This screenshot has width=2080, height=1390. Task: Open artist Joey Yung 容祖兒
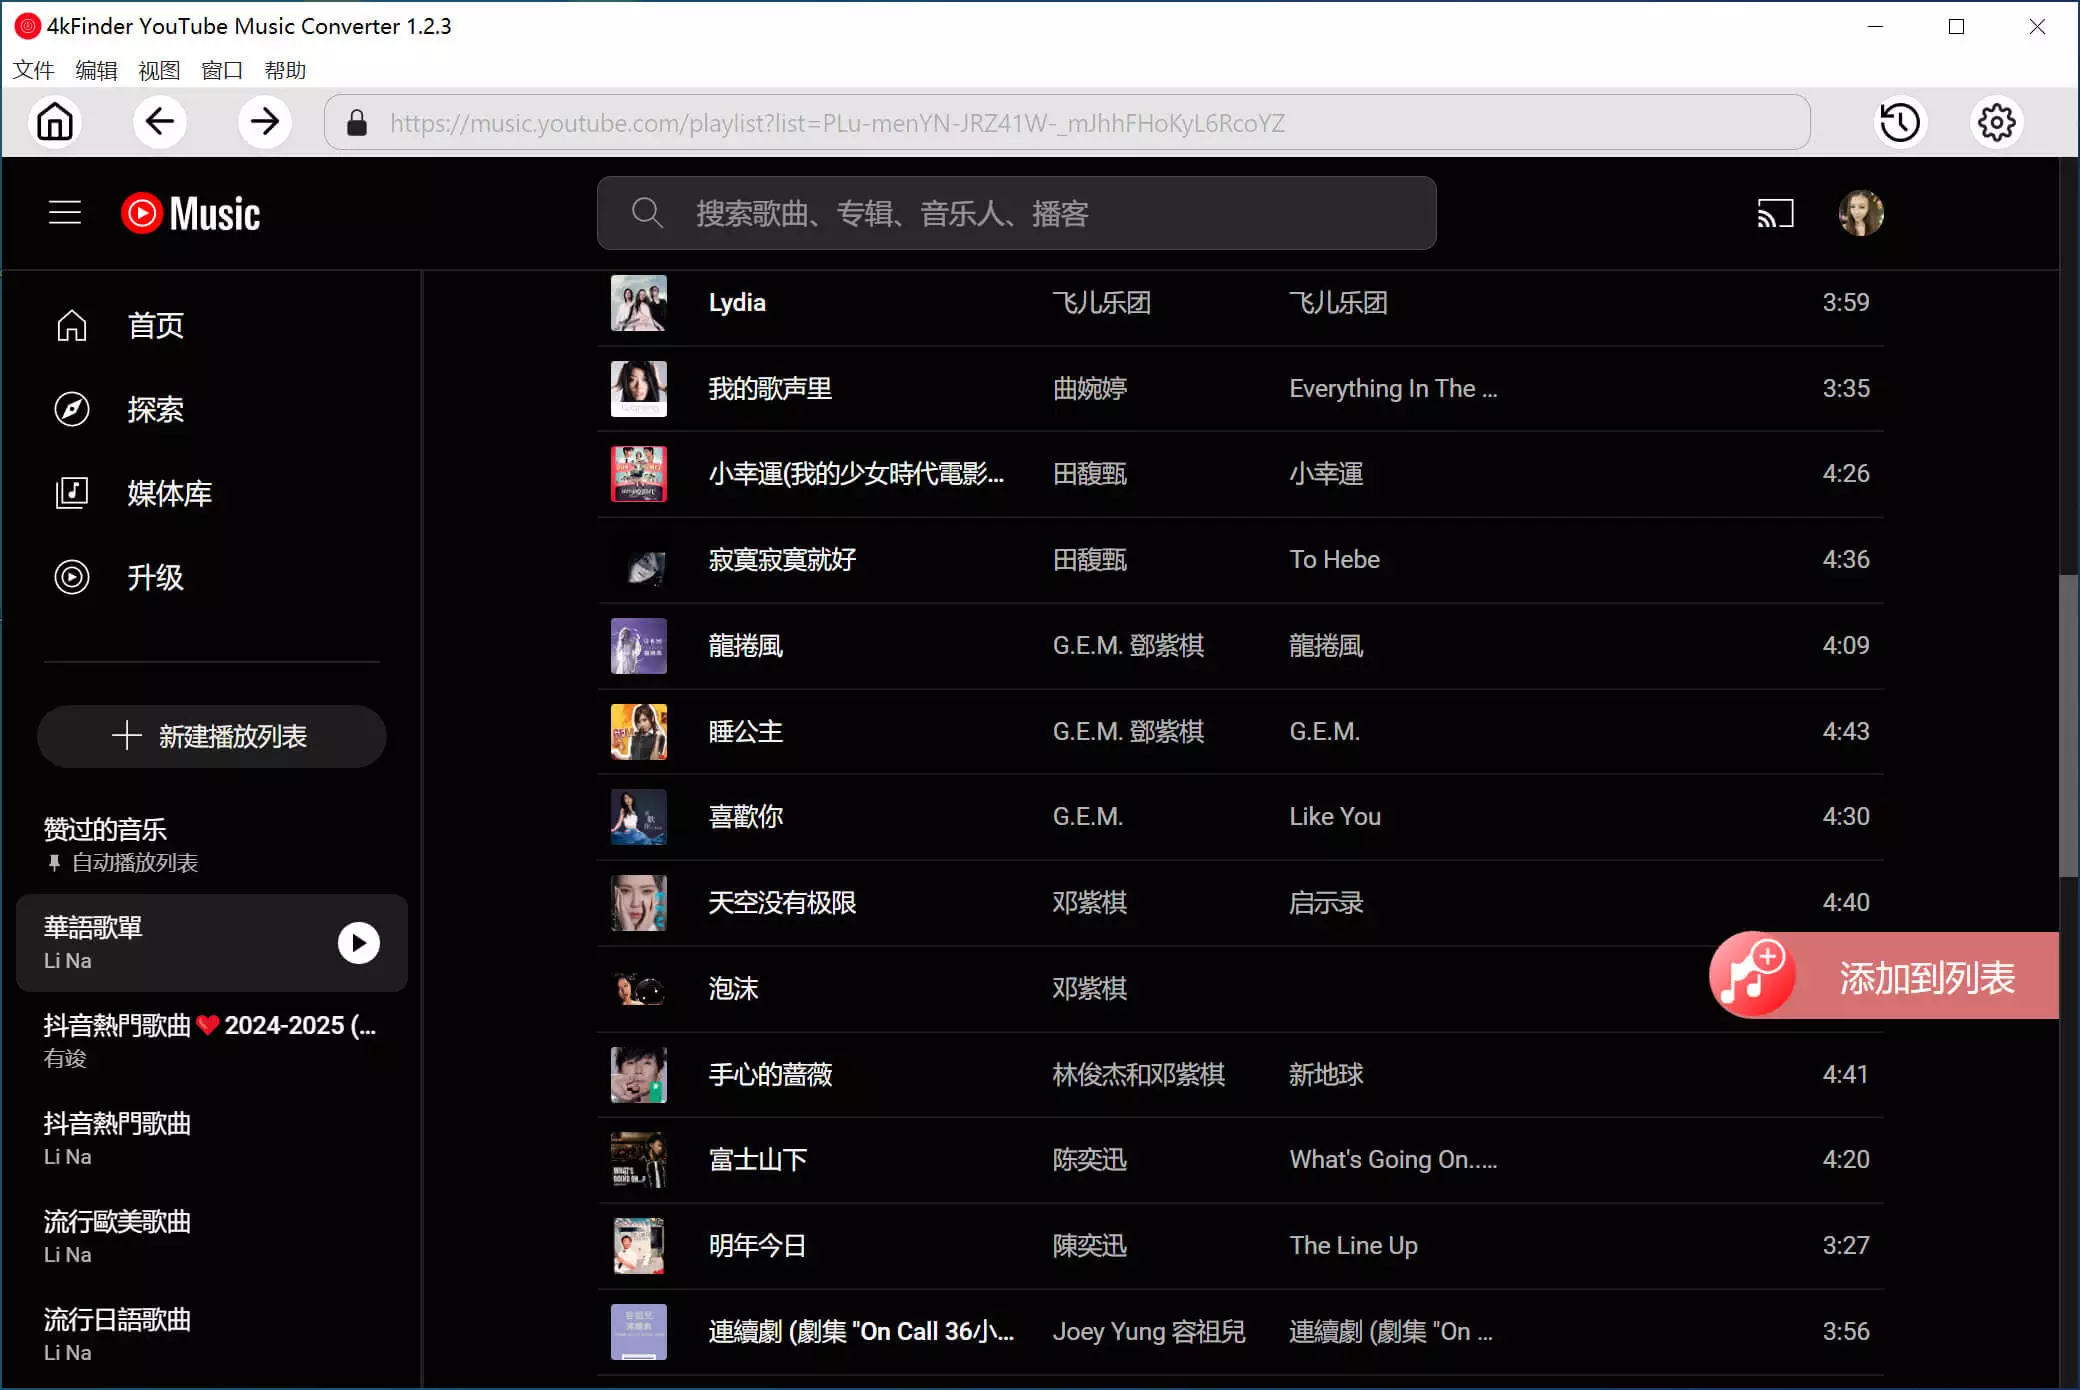[x=1149, y=1332]
